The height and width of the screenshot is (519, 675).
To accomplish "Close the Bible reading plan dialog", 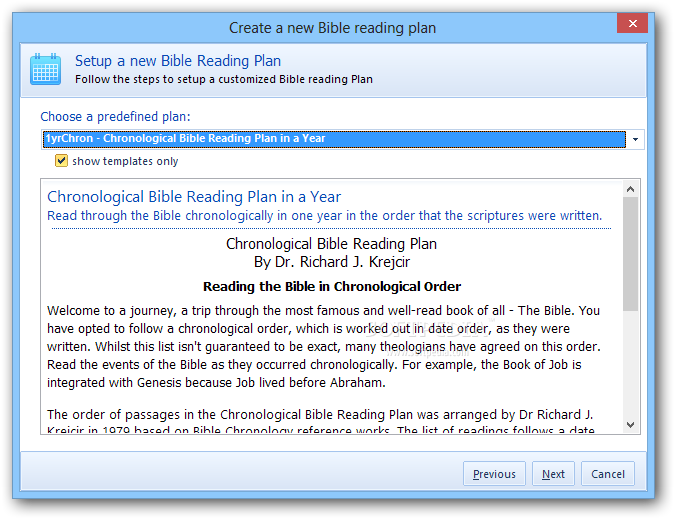I will [632, 23].
